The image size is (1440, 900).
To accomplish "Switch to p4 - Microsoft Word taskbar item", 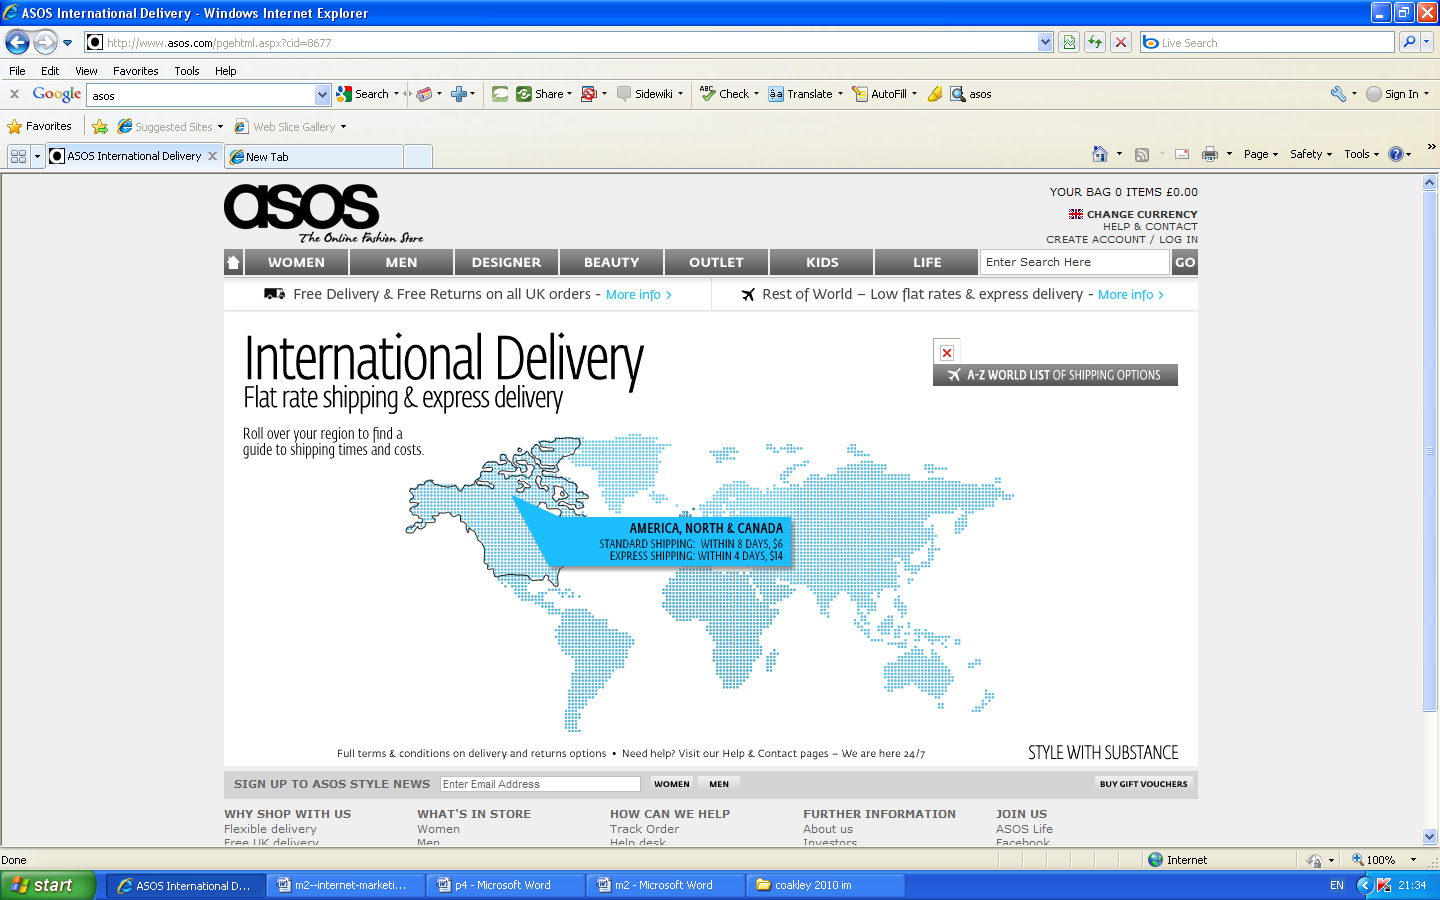I will (505, 885).
